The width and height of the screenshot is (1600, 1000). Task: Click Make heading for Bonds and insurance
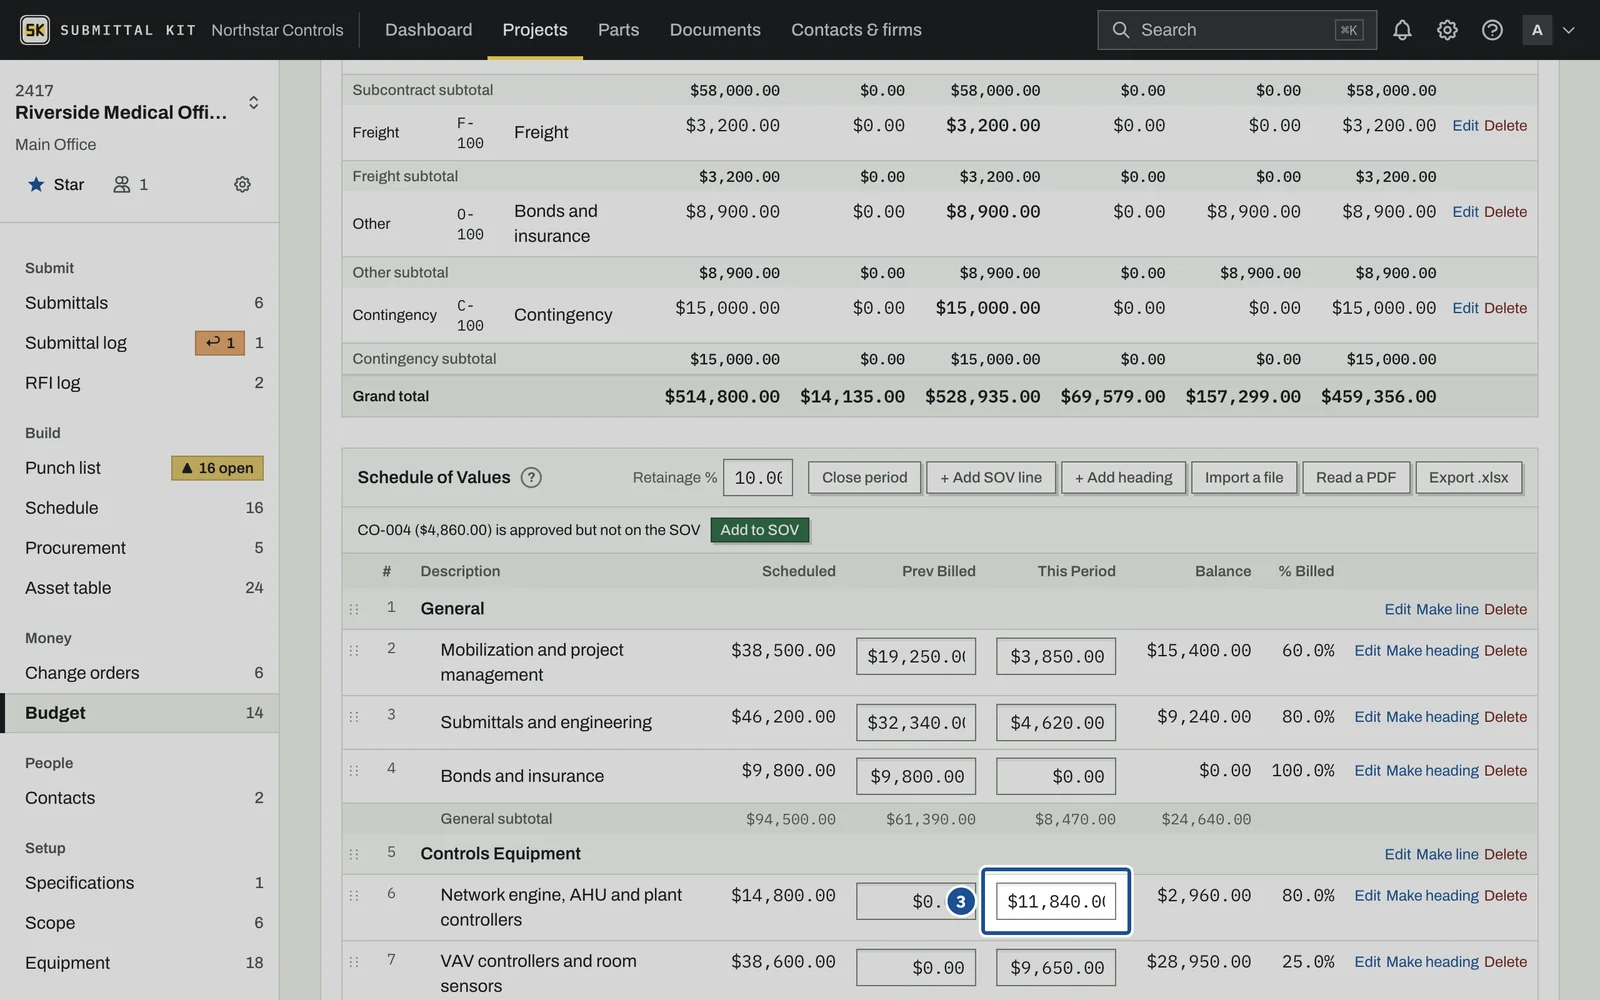pyautogui.click(x=1432, y=771)
